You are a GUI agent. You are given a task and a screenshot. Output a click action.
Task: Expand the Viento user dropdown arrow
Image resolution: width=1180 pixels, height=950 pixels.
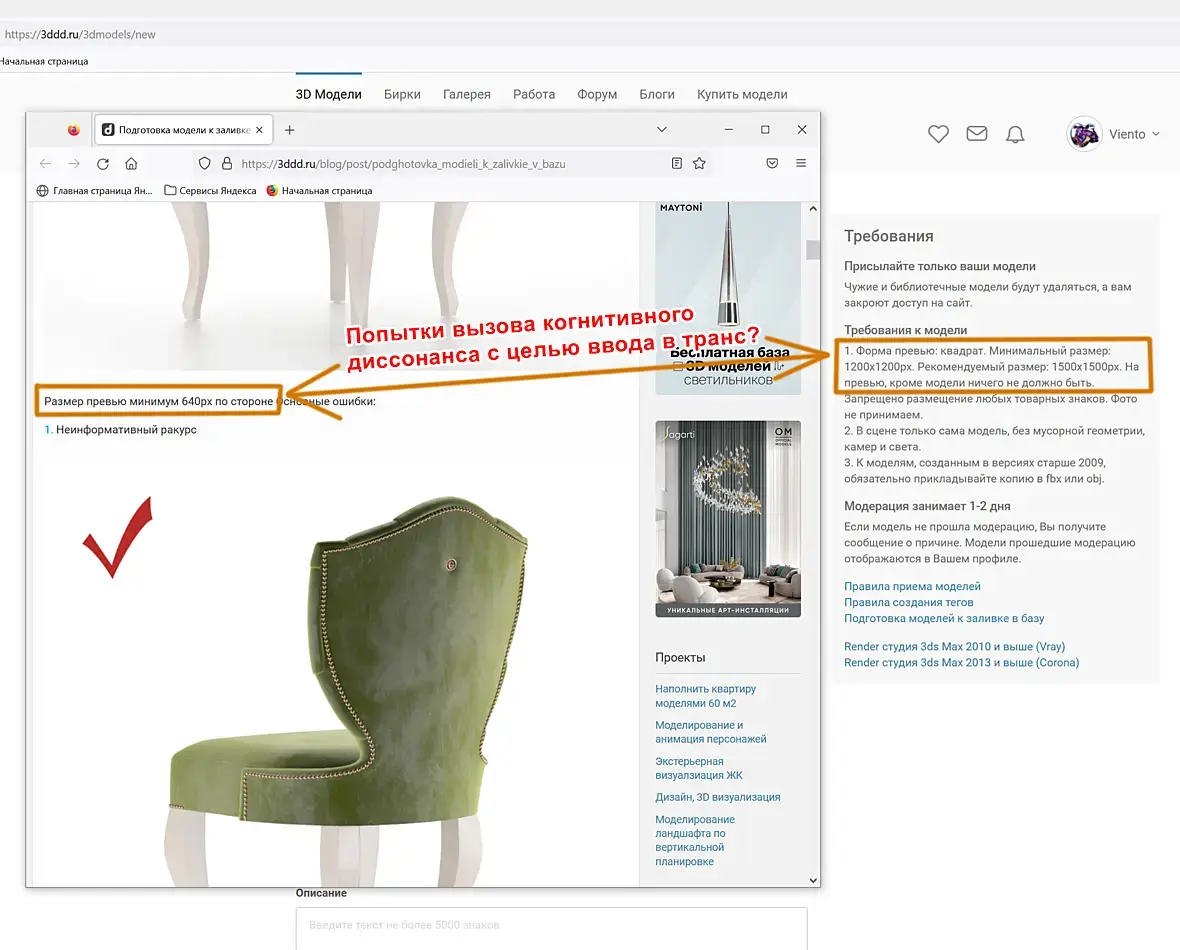point(1156,134)
